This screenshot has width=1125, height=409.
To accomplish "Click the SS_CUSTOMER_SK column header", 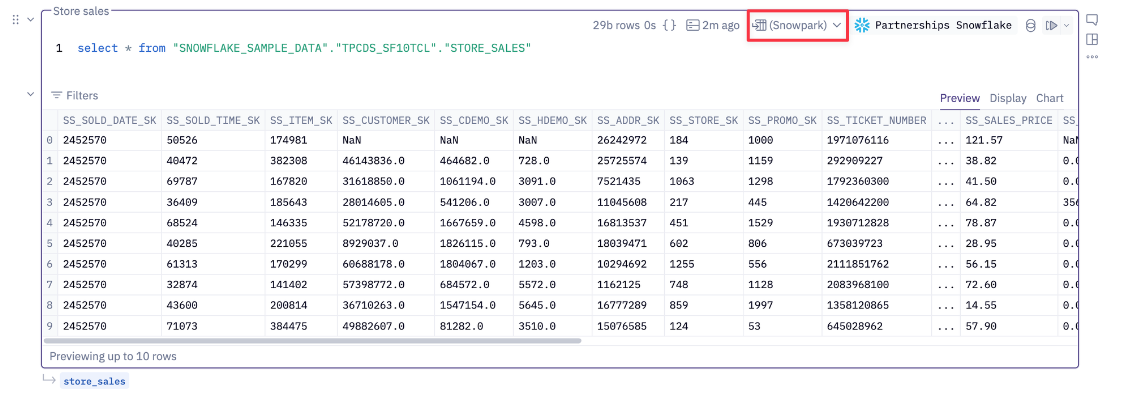I will coord(386,121).
